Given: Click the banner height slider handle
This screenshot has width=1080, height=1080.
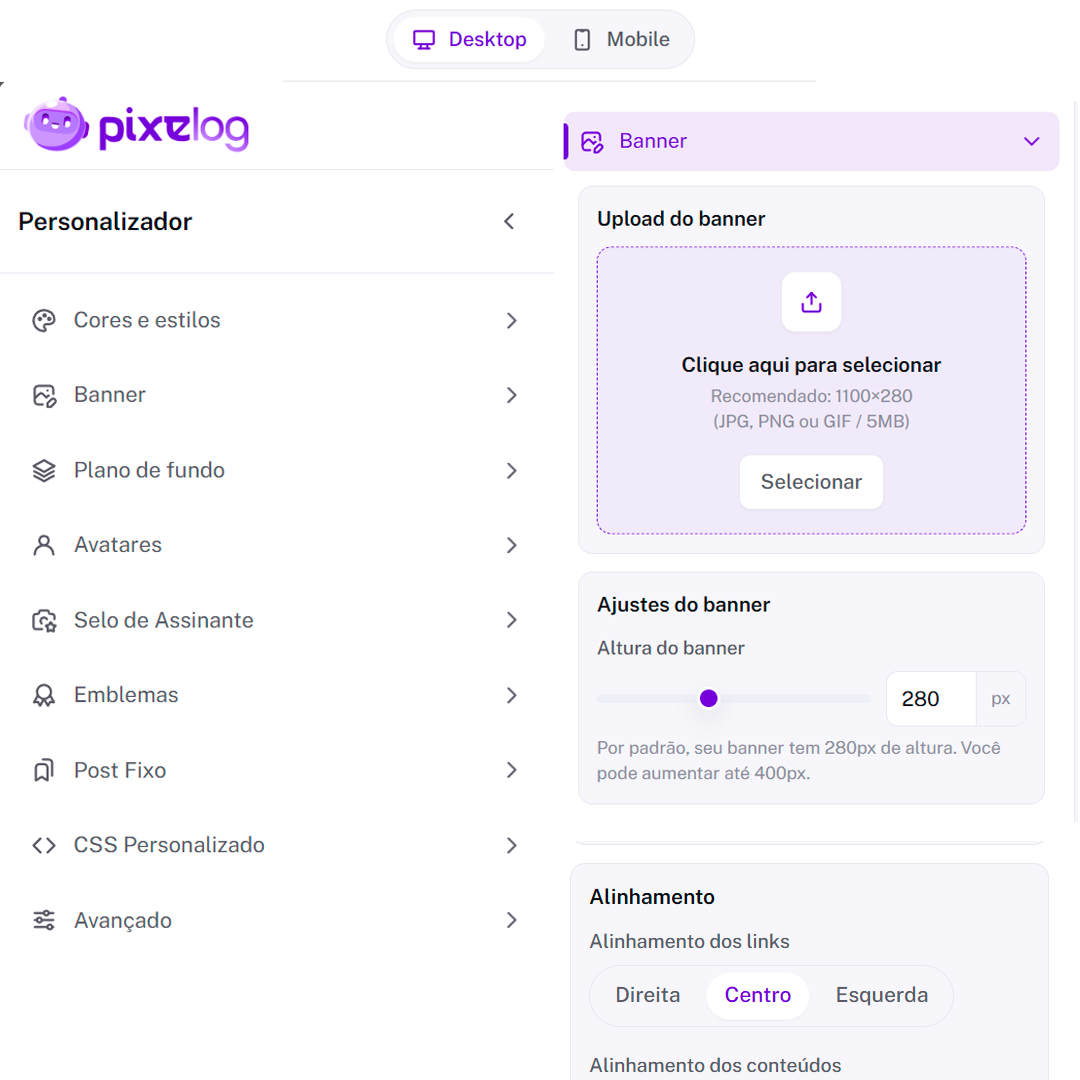Looking at the screenshot, I should click(x=709, y=699).
